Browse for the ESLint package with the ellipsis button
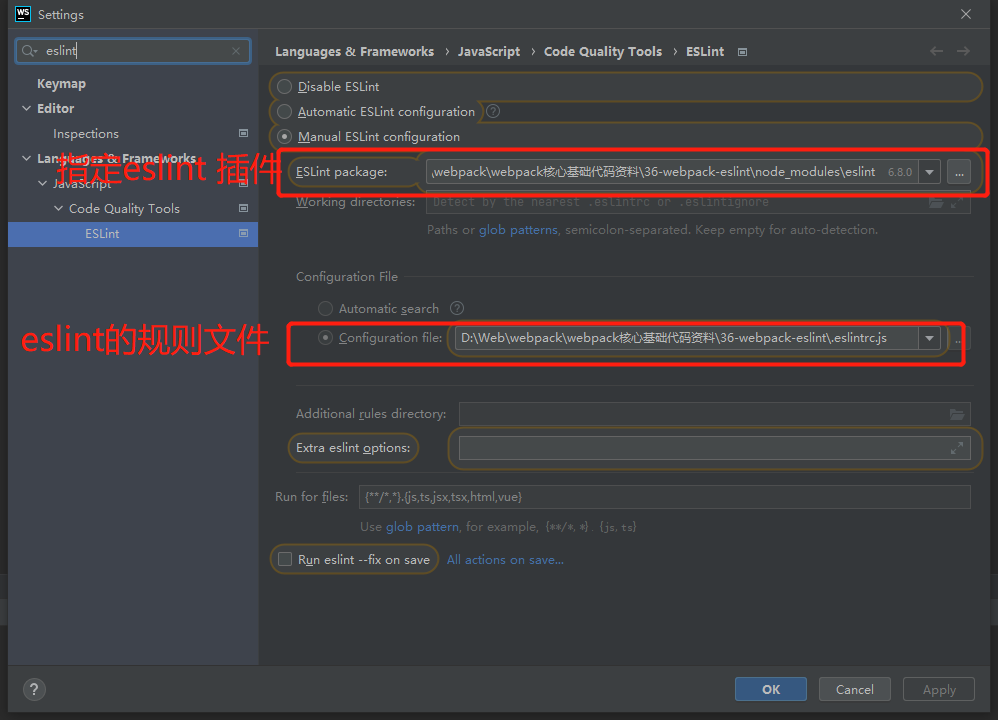The image size is (998, 720). coord(959,172)
